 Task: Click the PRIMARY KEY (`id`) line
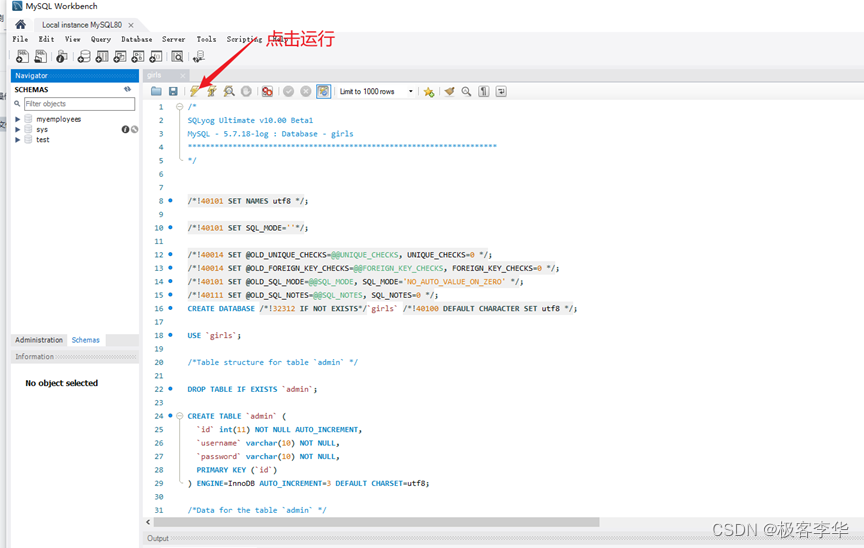click(236, 470)
